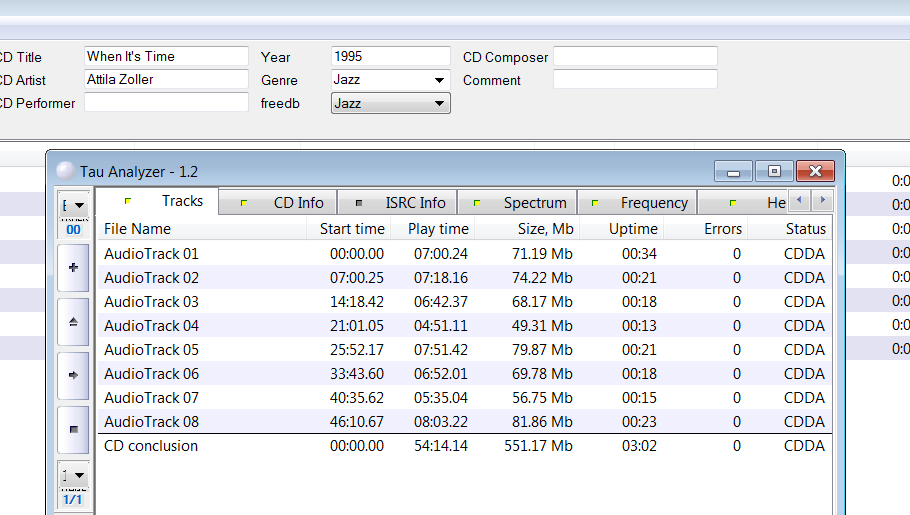Image resolution: width=910 pixels, height=515 pixels.
Task: Sort by the Size, Mb column header
Action: (528, 229)
